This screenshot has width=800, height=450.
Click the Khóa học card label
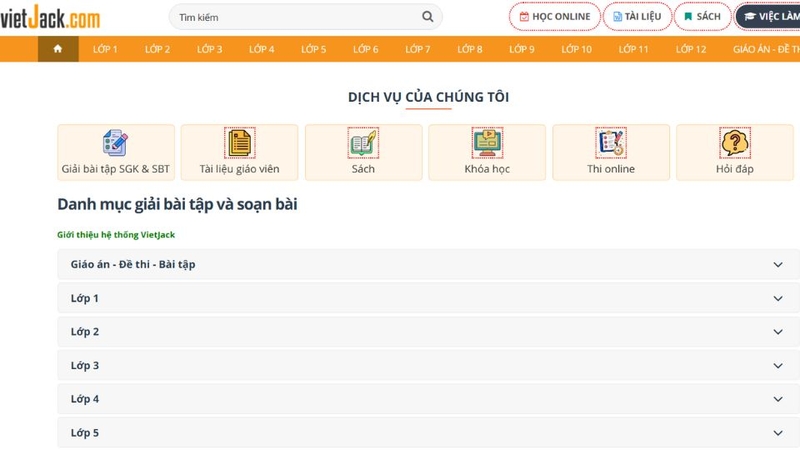tap(487, 169)
